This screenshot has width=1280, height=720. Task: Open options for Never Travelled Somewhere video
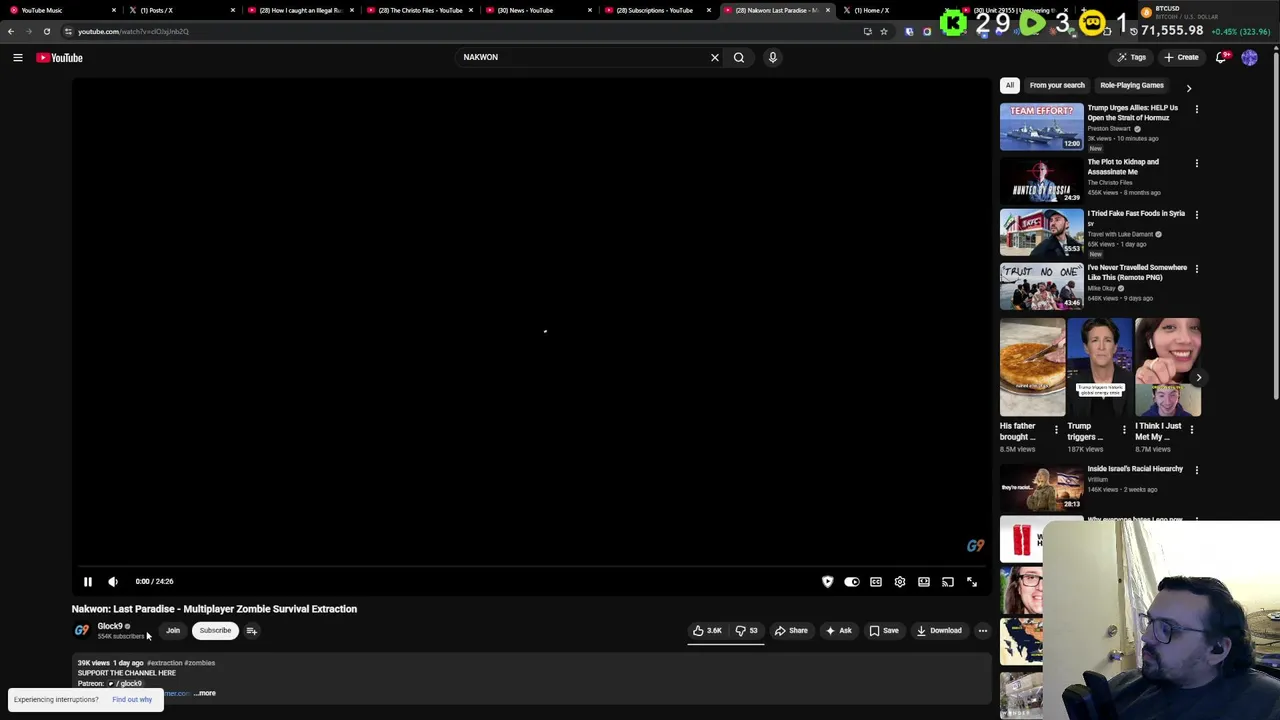(x=1196, y=269)
